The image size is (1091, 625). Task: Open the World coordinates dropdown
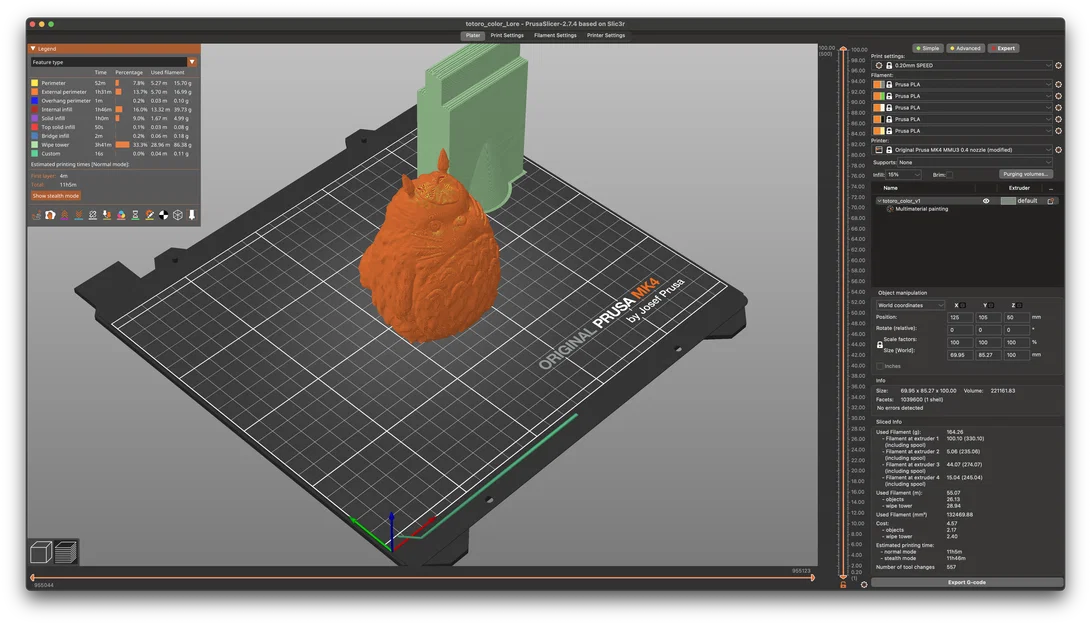(x=910, y=306)
